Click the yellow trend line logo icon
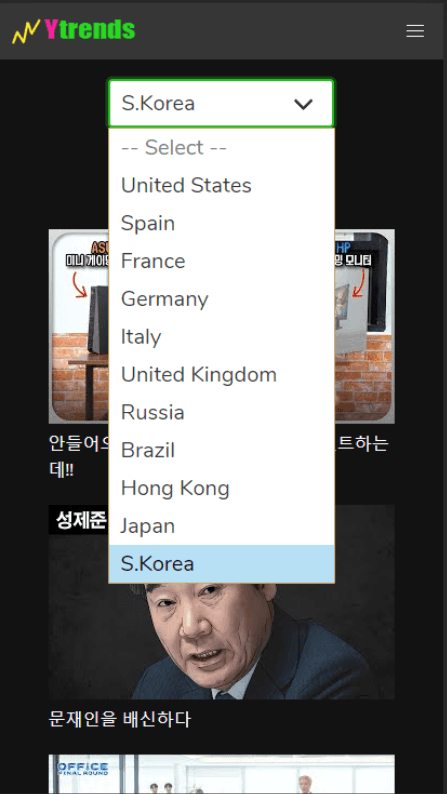Viewport: 447px width, 794px height. (25, 32)
